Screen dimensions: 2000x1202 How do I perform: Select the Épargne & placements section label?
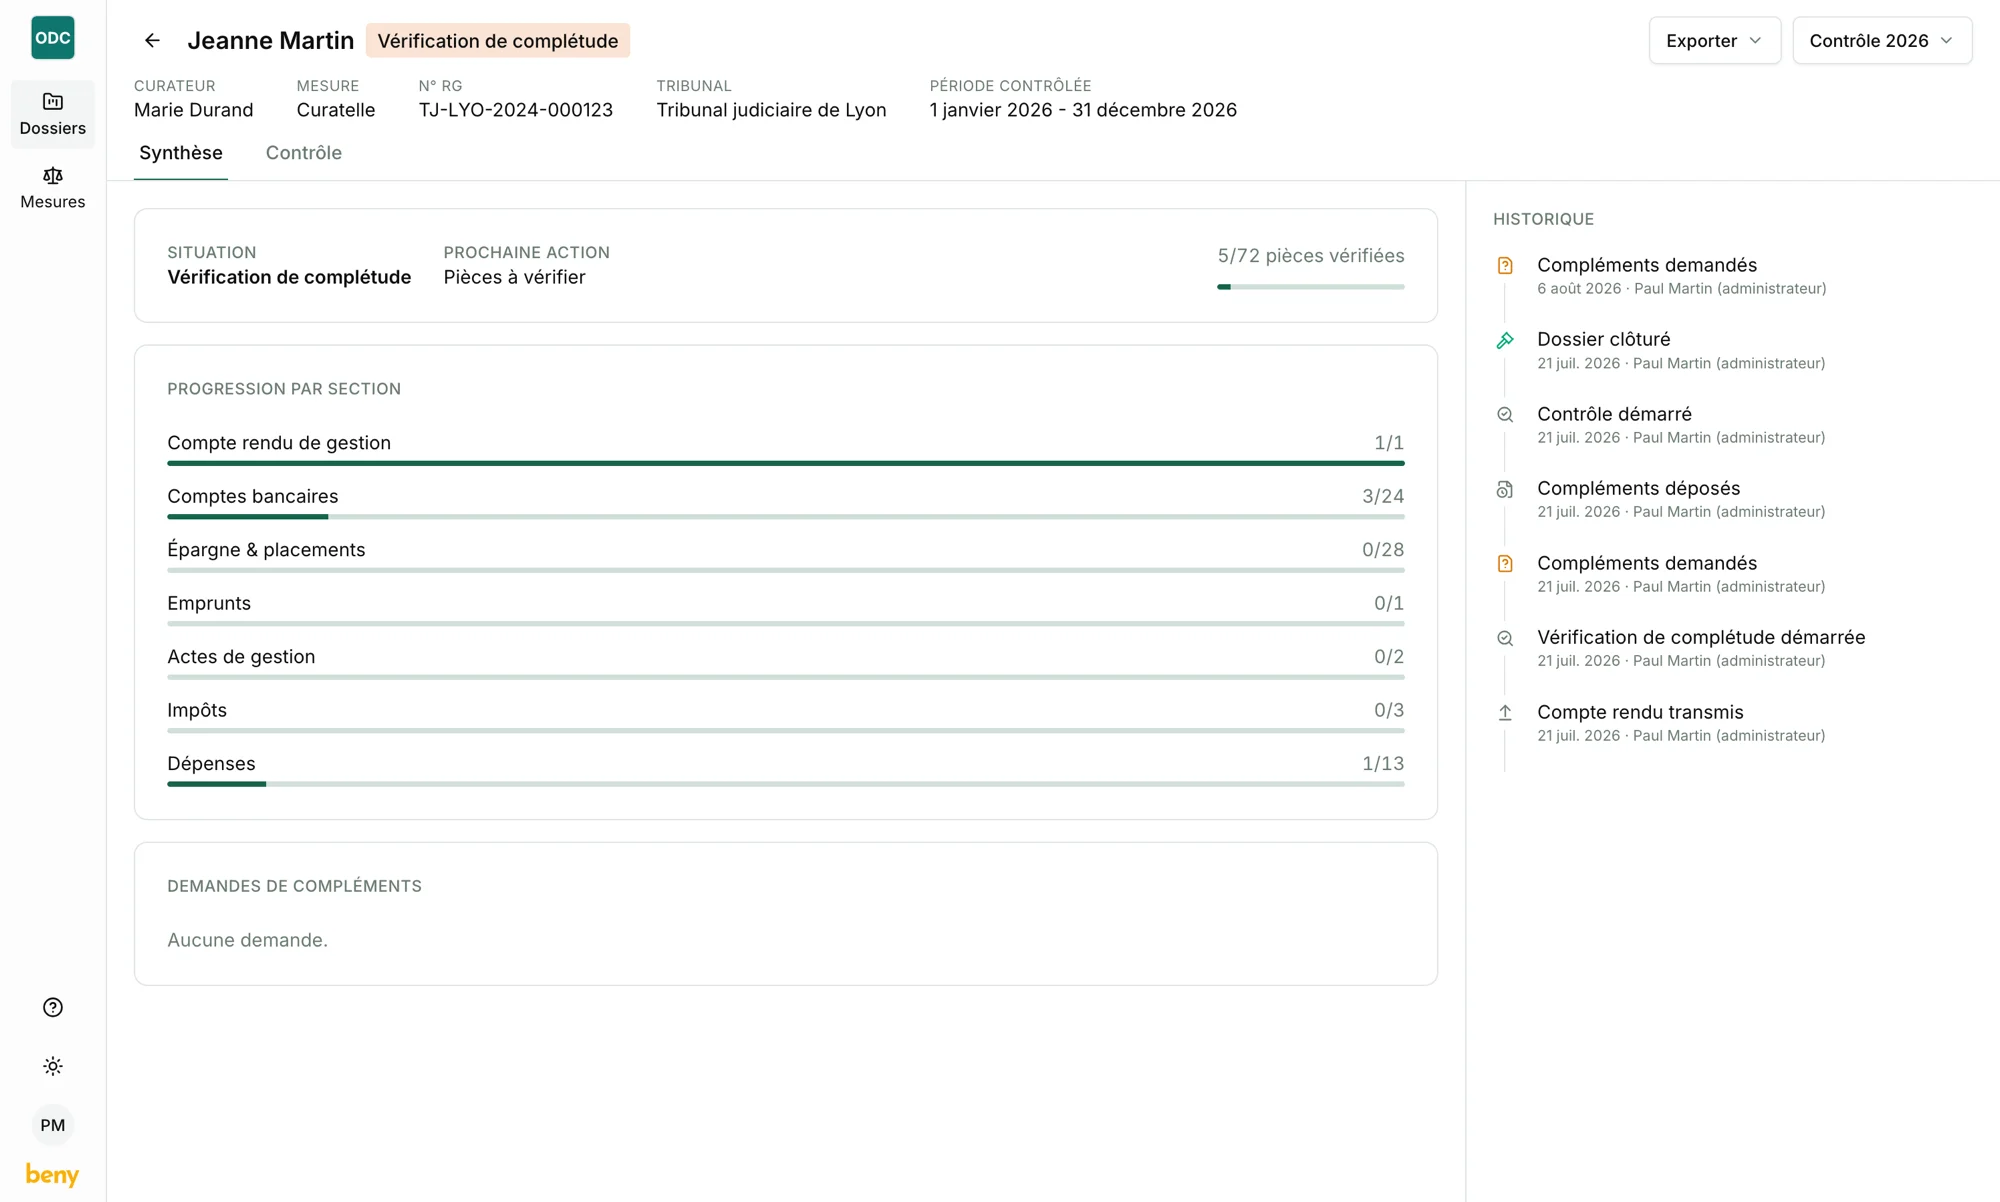[266, 550]
